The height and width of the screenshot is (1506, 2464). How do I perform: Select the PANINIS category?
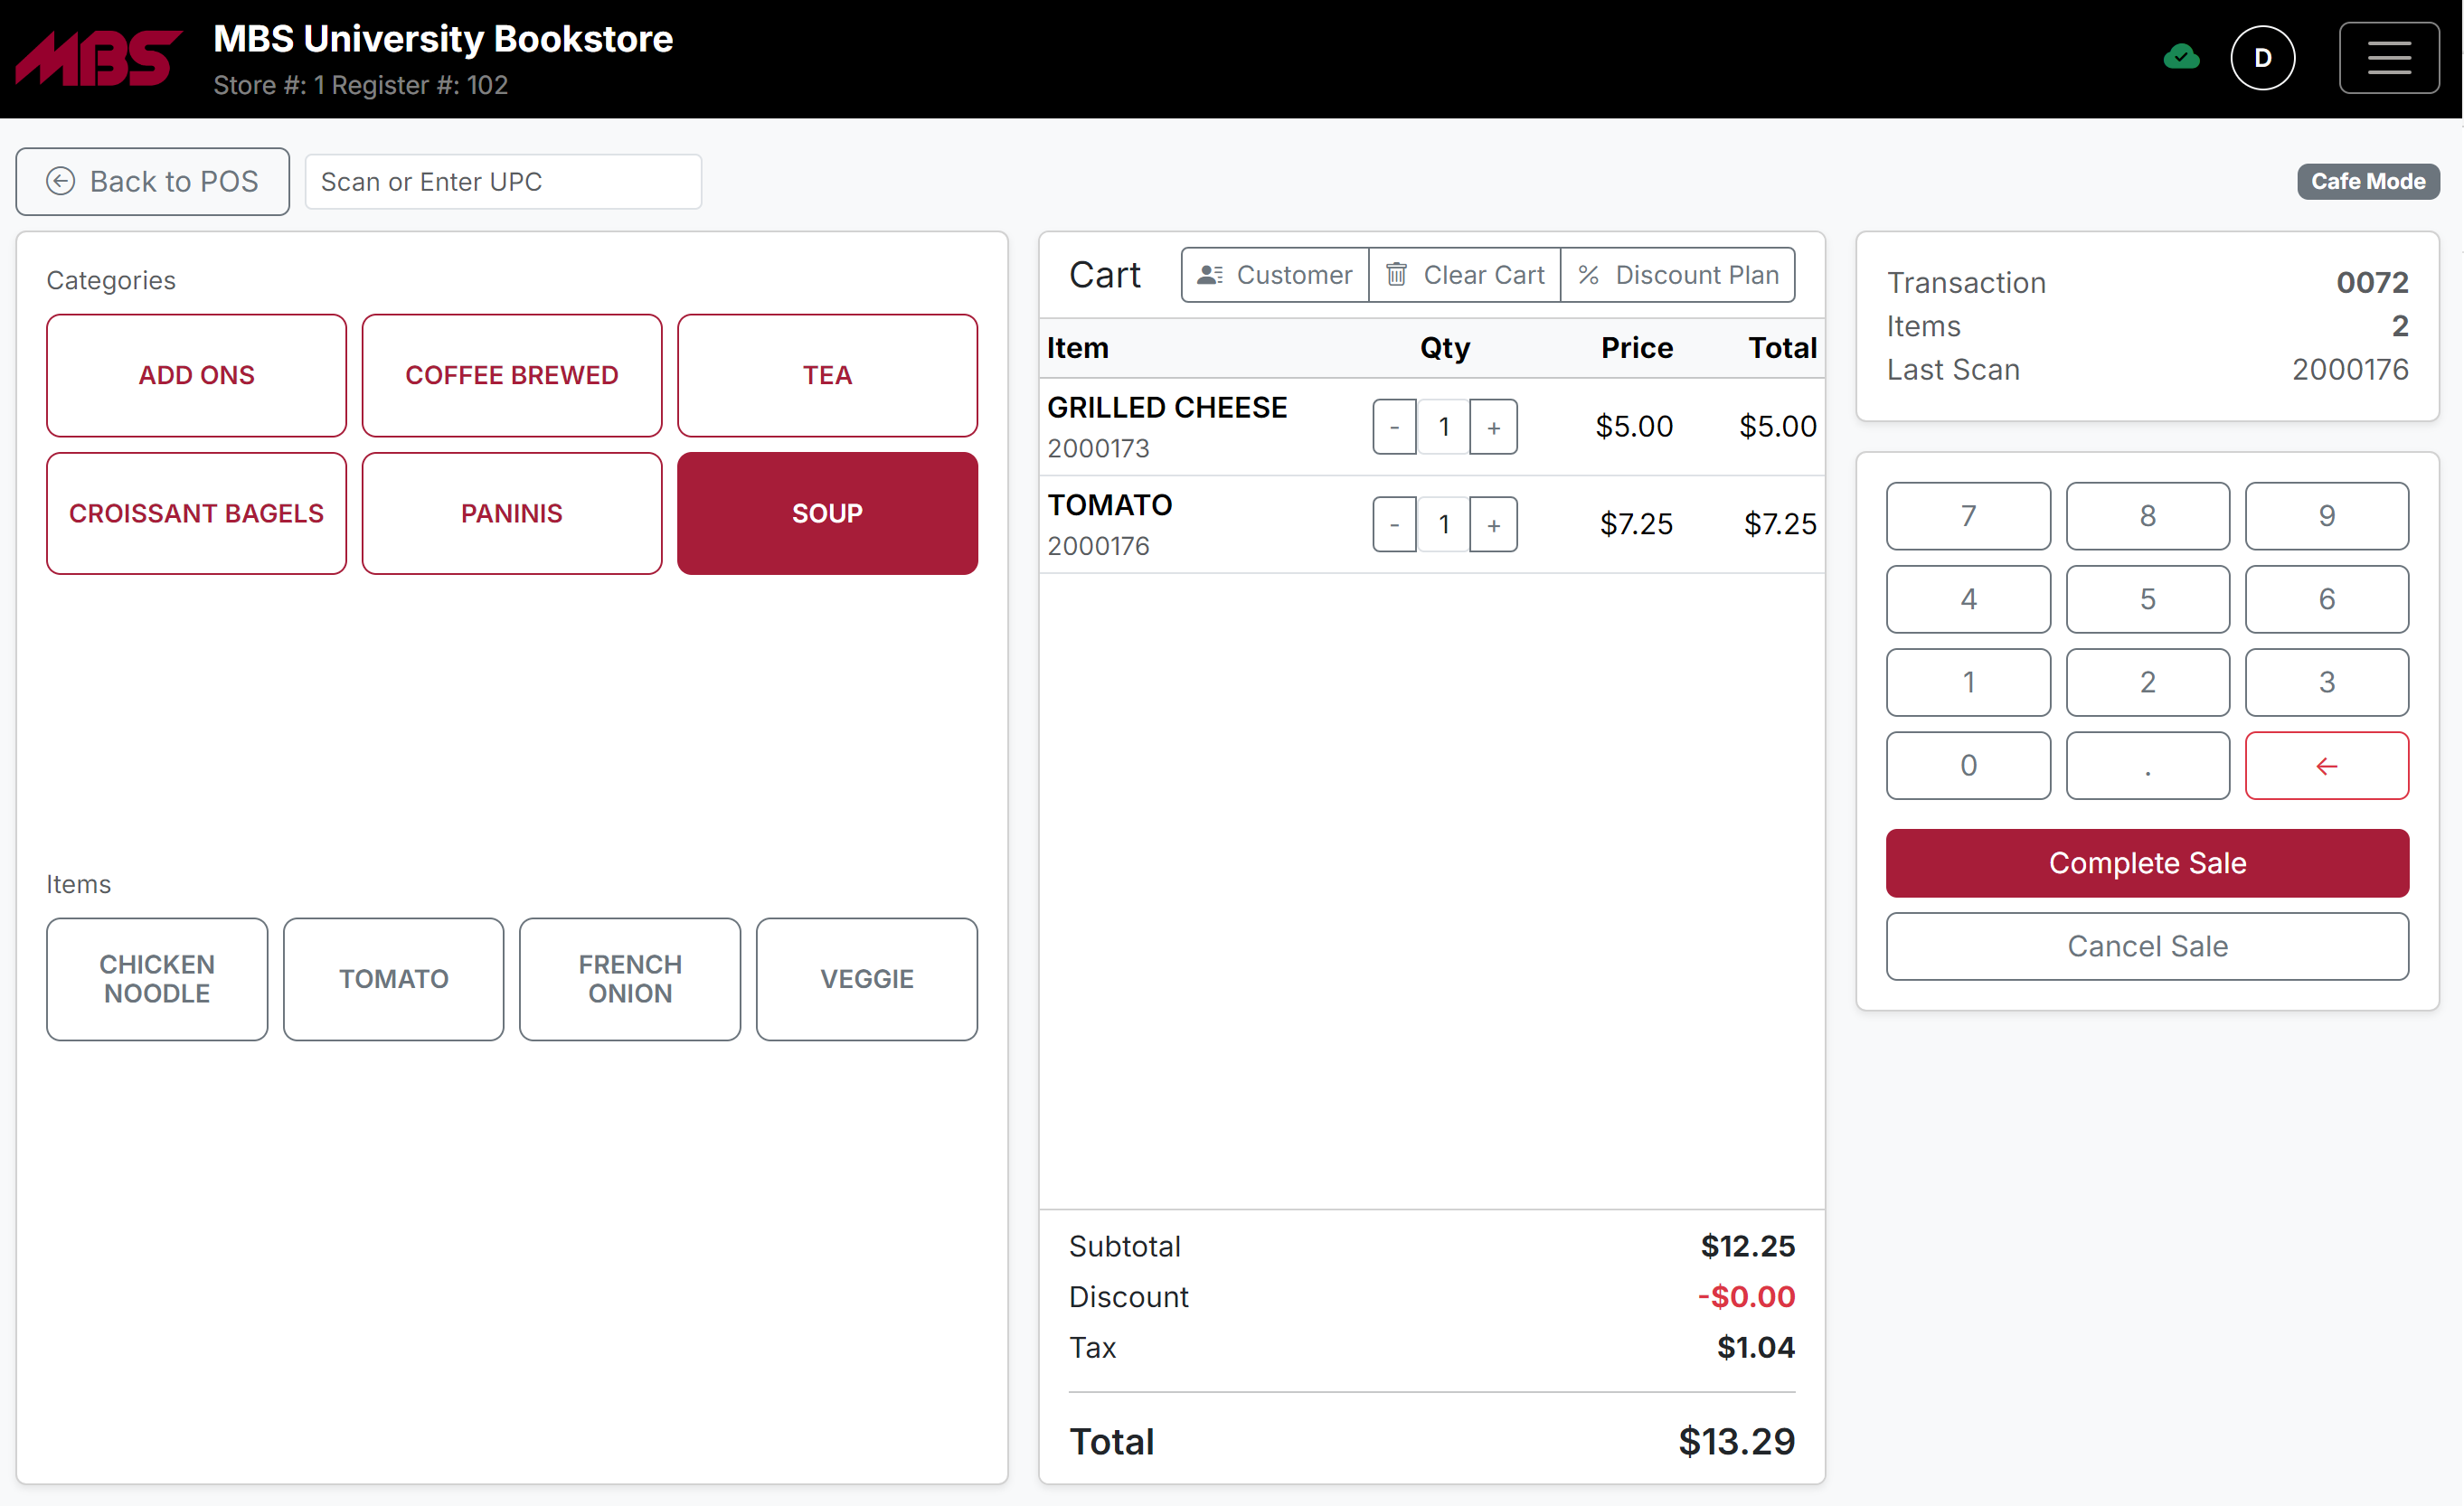click(x=512, y=514)
